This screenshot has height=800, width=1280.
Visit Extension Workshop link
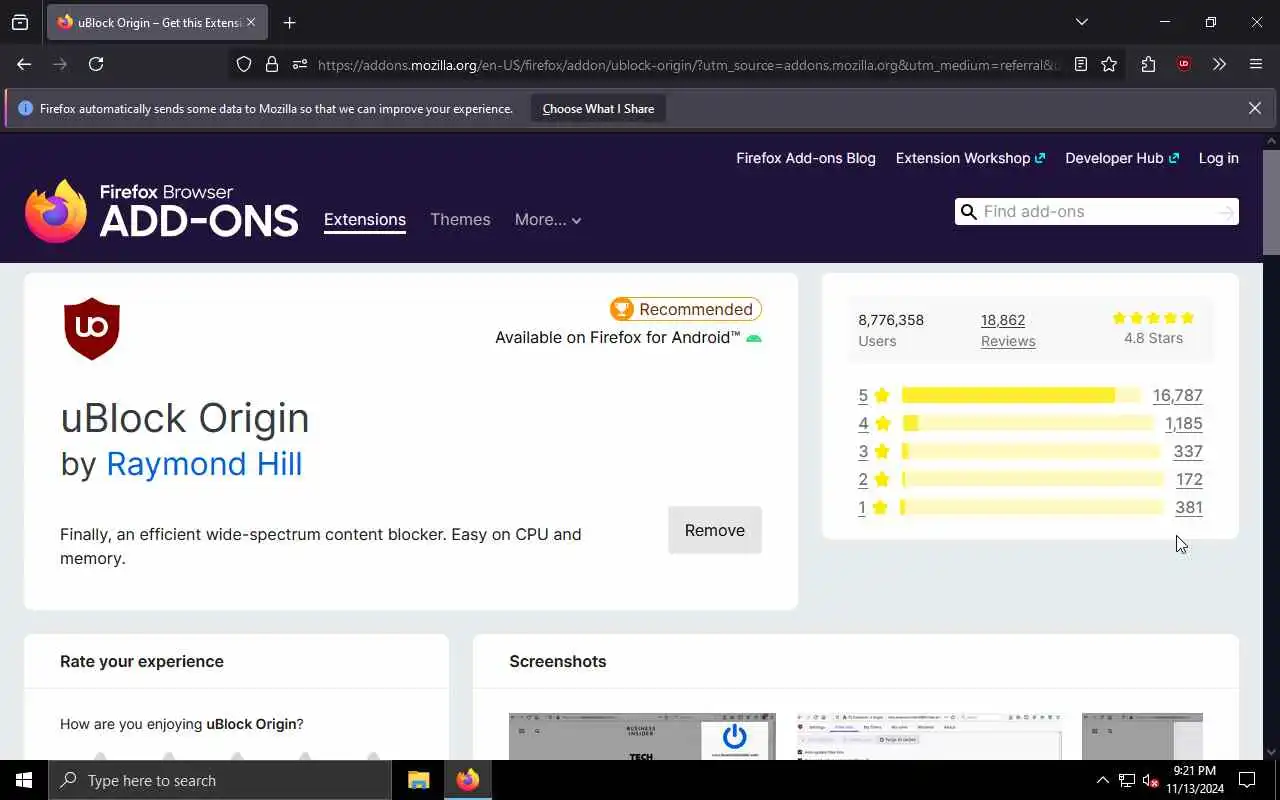click(970, 158)
